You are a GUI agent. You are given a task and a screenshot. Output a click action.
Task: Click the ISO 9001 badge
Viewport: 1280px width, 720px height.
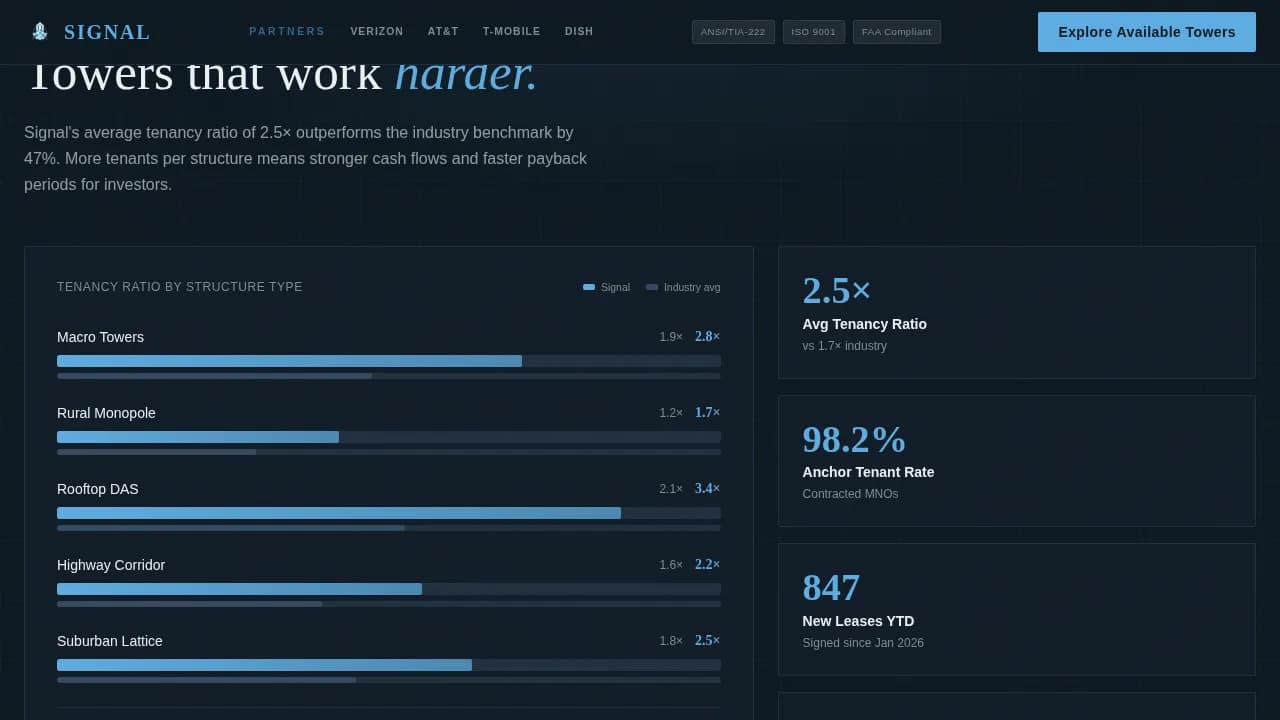[x=813, y=32]
